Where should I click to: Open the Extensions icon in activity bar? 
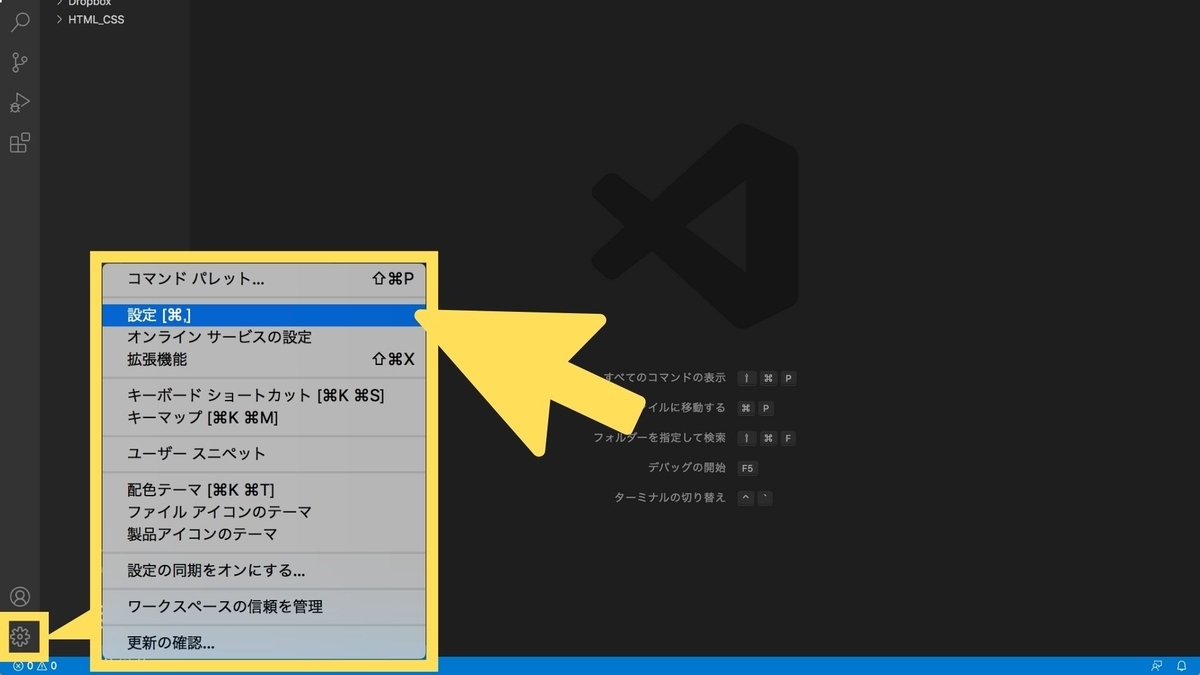(19, 142)
